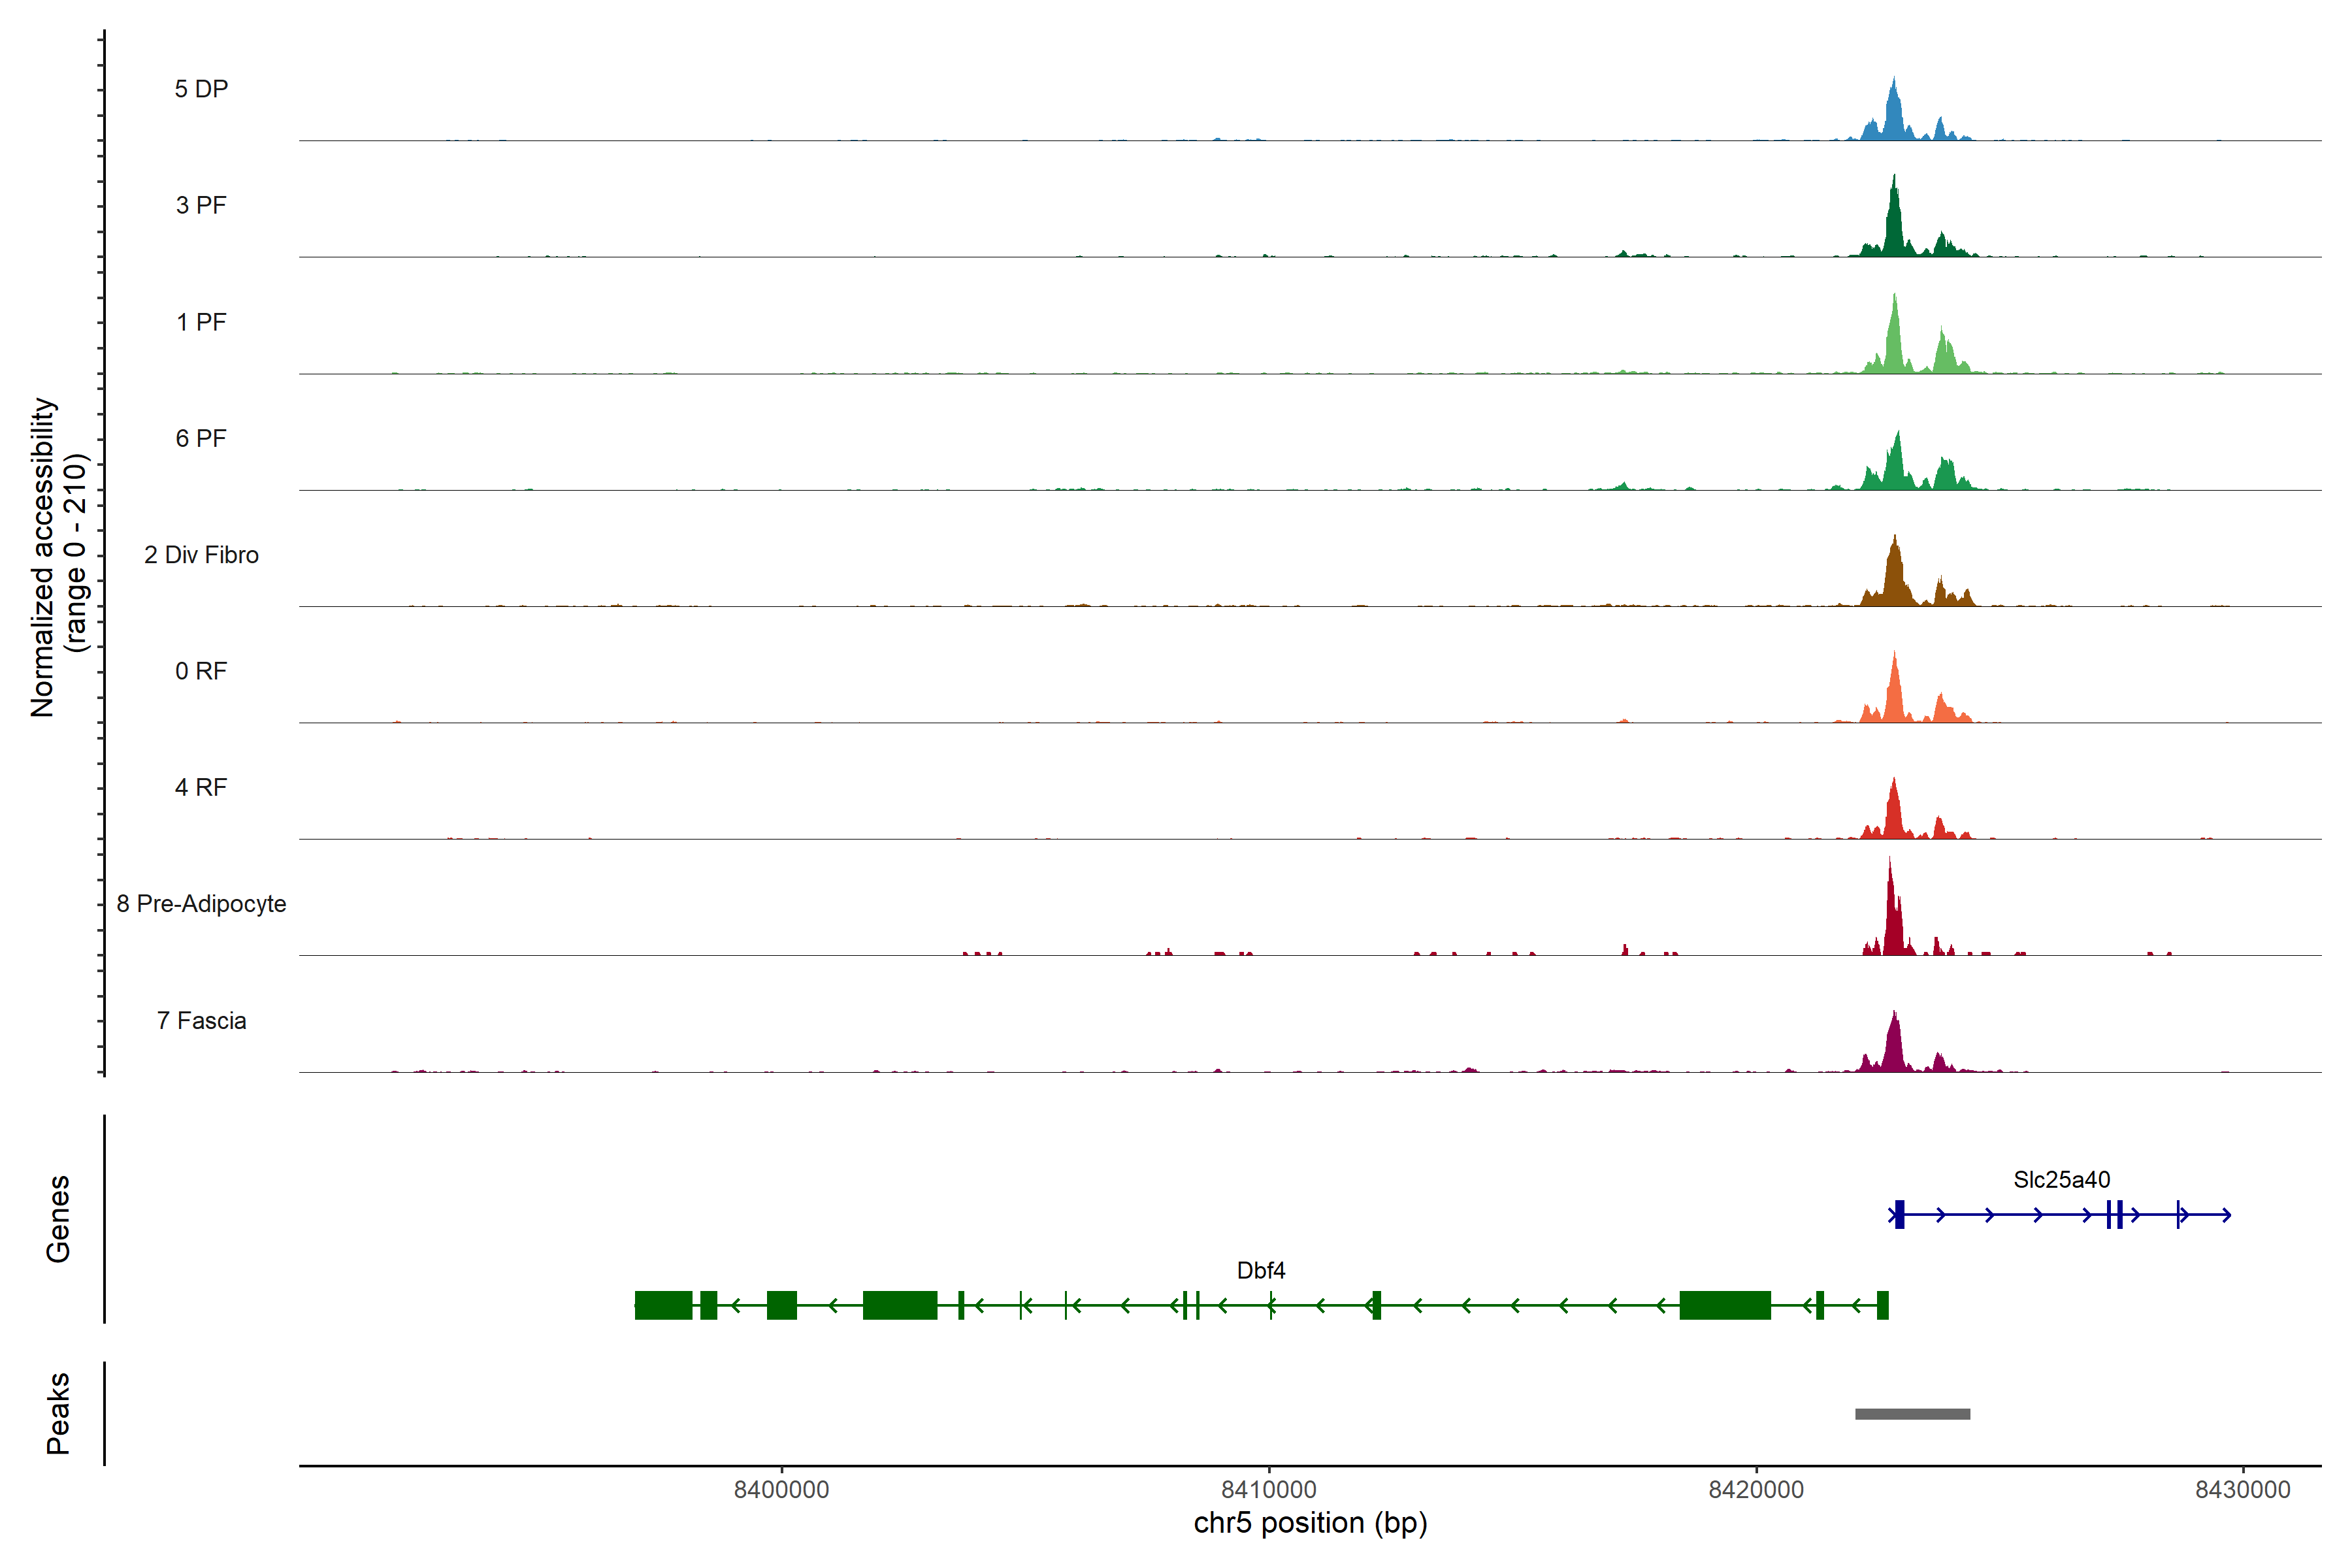Viewport: 2352px width, 1568px height.
Task: Click the 2 Div Fibro label
Action: coord(201,555)
